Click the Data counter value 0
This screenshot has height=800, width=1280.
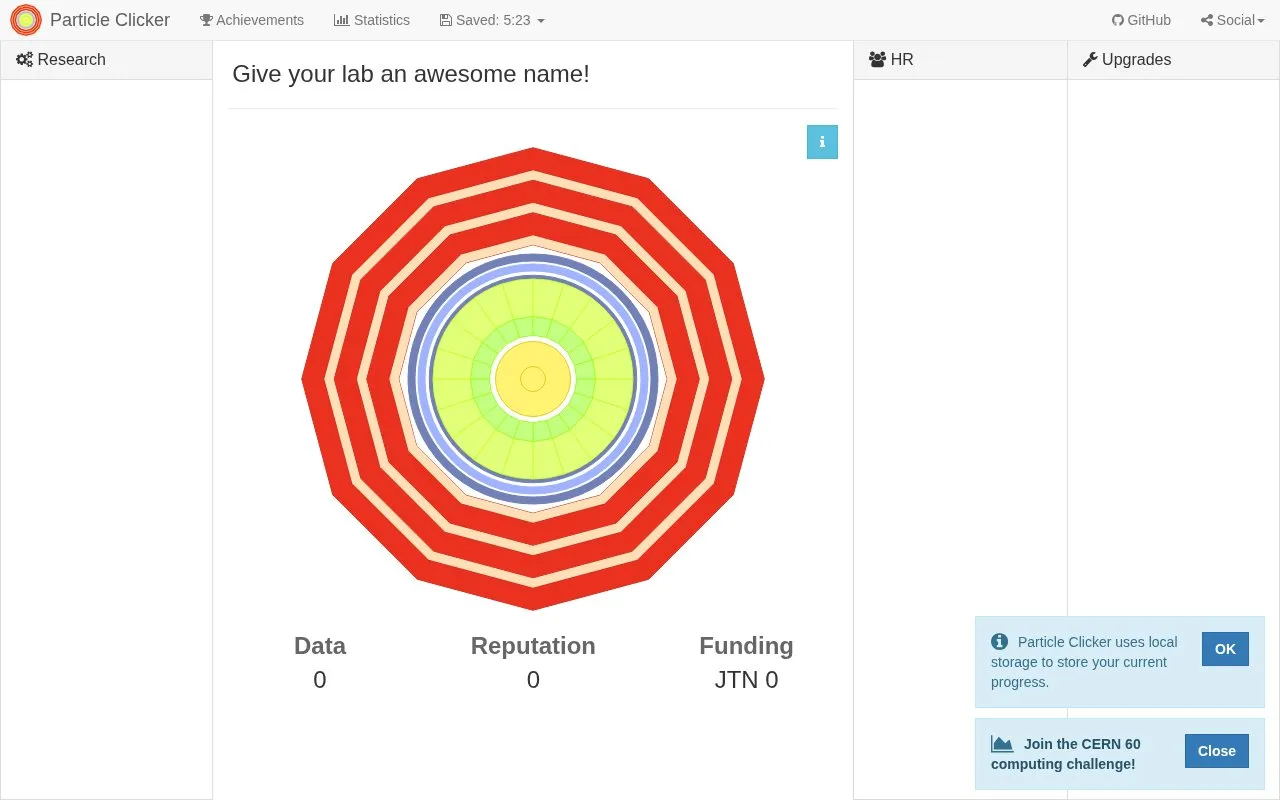[x=320, y=680]
